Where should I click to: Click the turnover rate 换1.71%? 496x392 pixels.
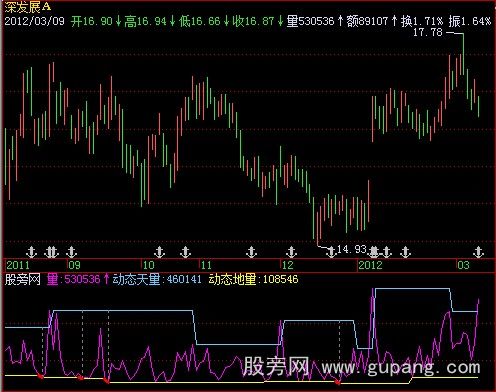point(422,21)
